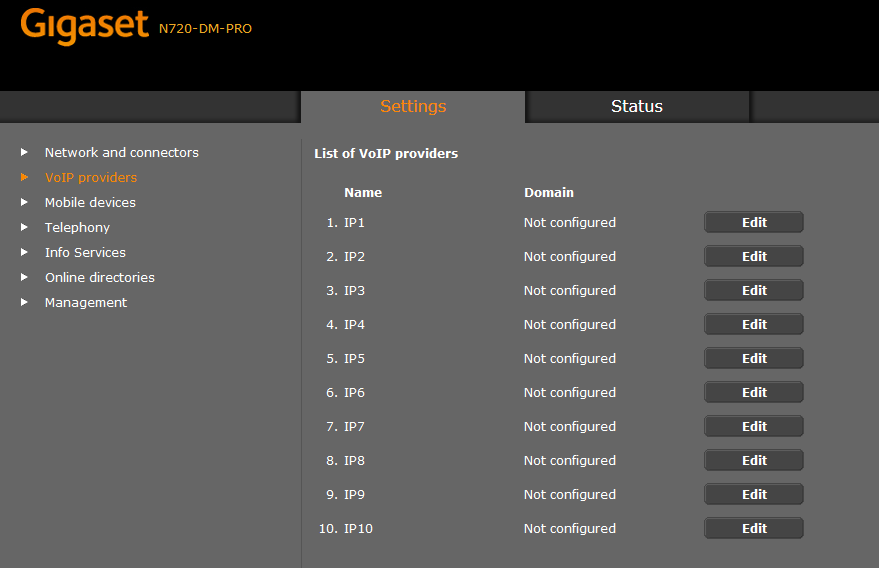Go to Mobile devices settings
This screenshot has width=879, height=568.
click(90, 202)
